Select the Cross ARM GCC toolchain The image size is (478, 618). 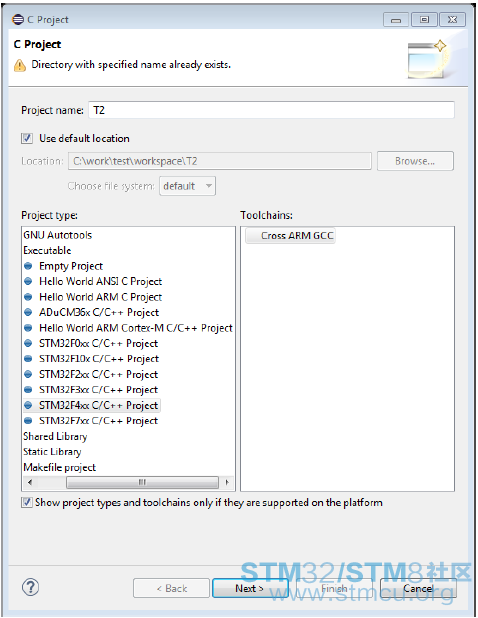tap(290, 236)
